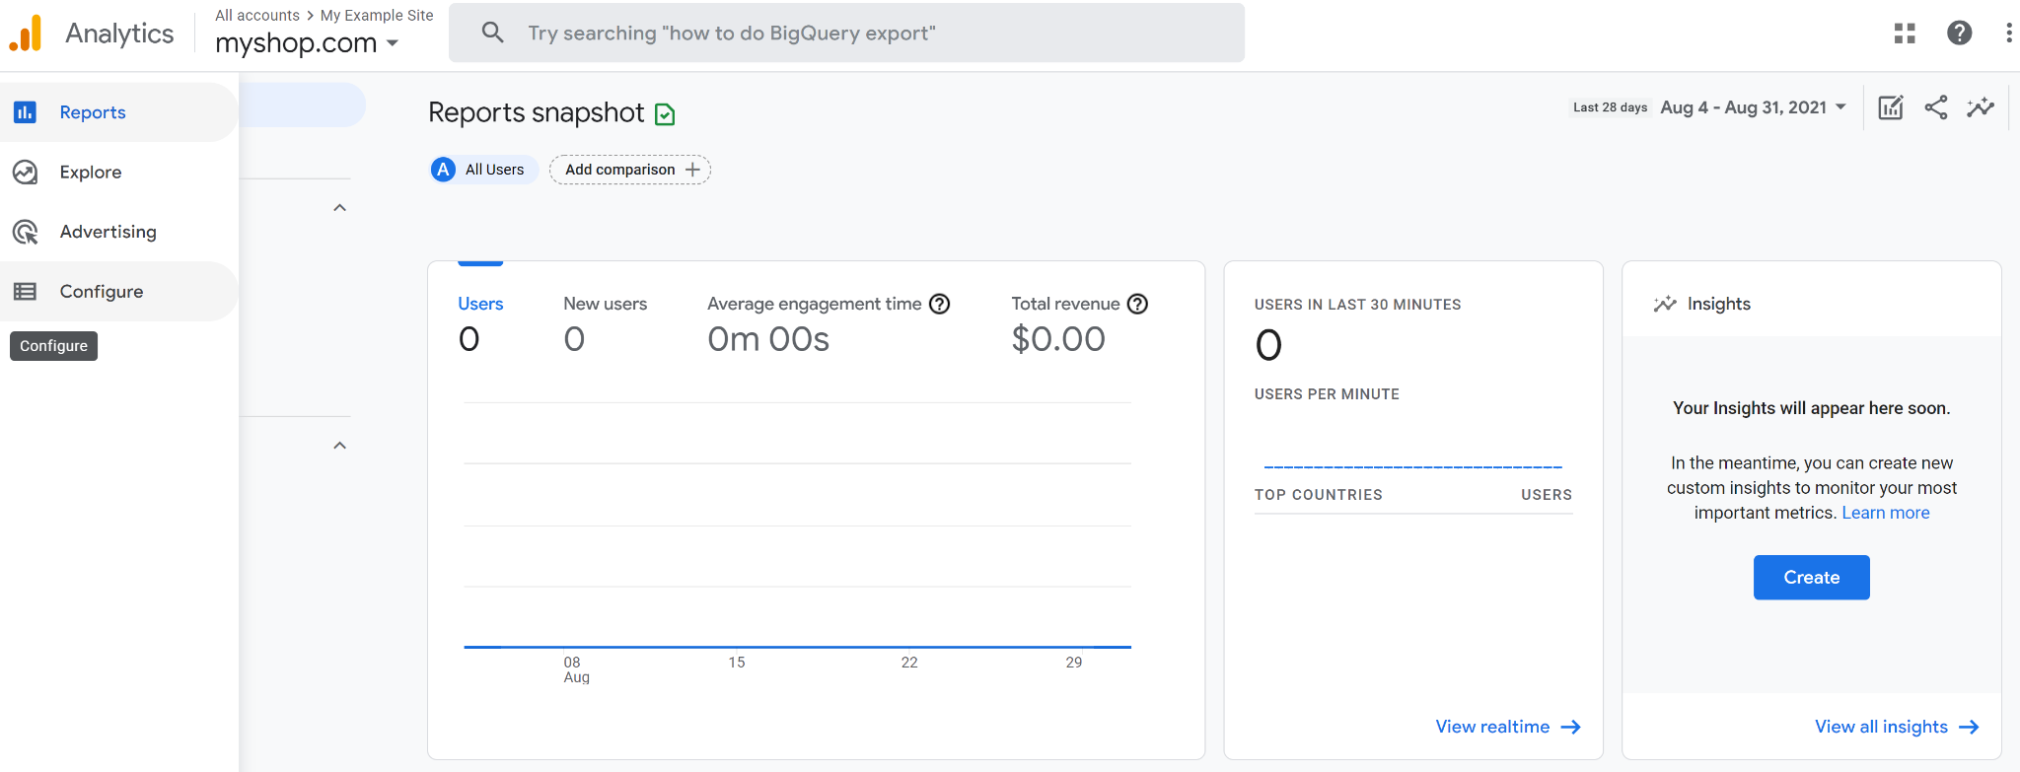Open the Configure section icon
Image resolution: width=2020 pixels, height=772 pixels.
pyautogui.click(x=25, y=291)
